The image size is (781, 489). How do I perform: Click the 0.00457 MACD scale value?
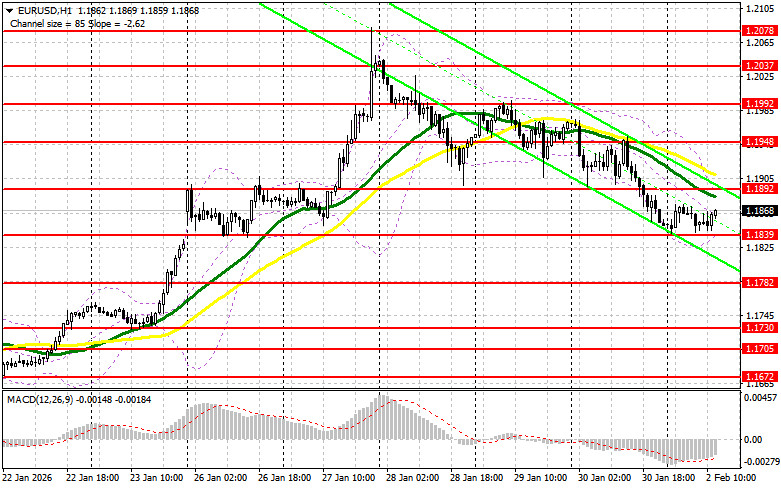(760, 398)
